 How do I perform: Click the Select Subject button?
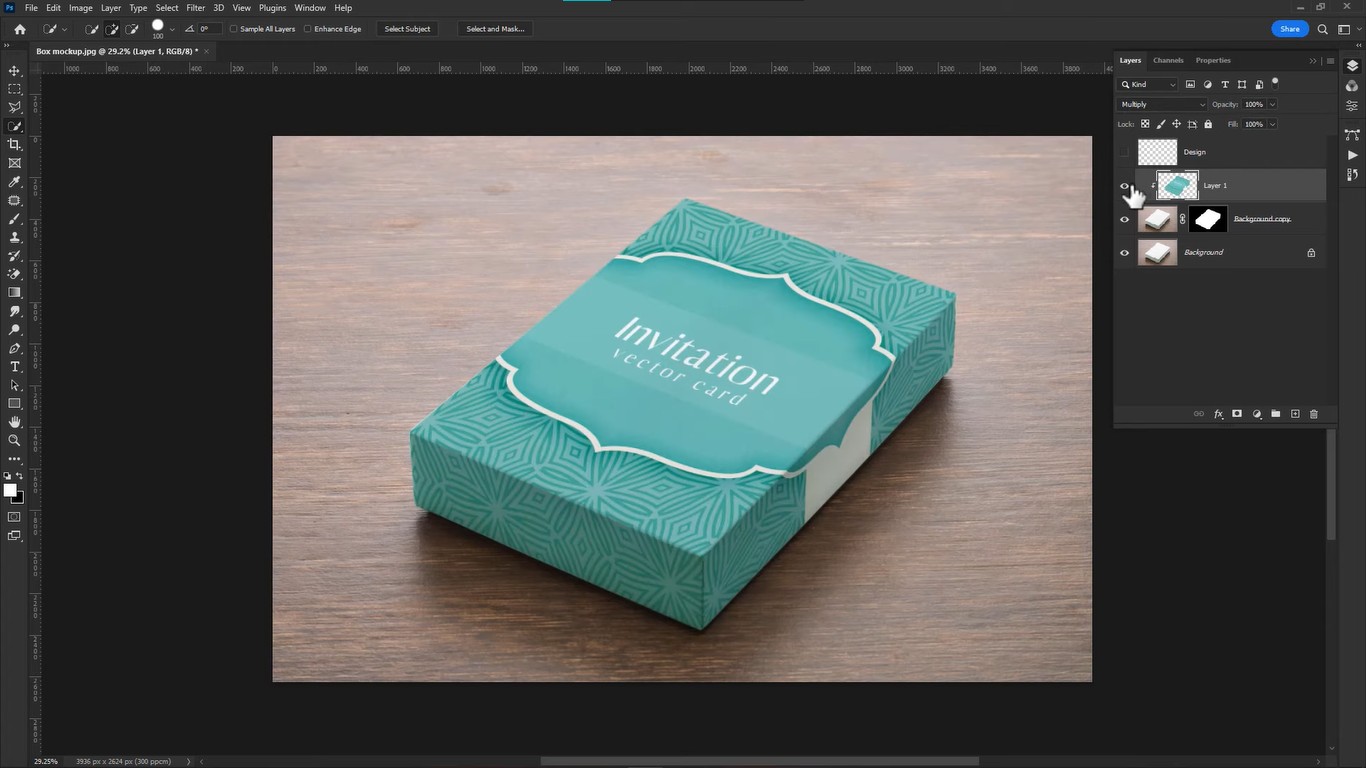(x=407, y=28)
